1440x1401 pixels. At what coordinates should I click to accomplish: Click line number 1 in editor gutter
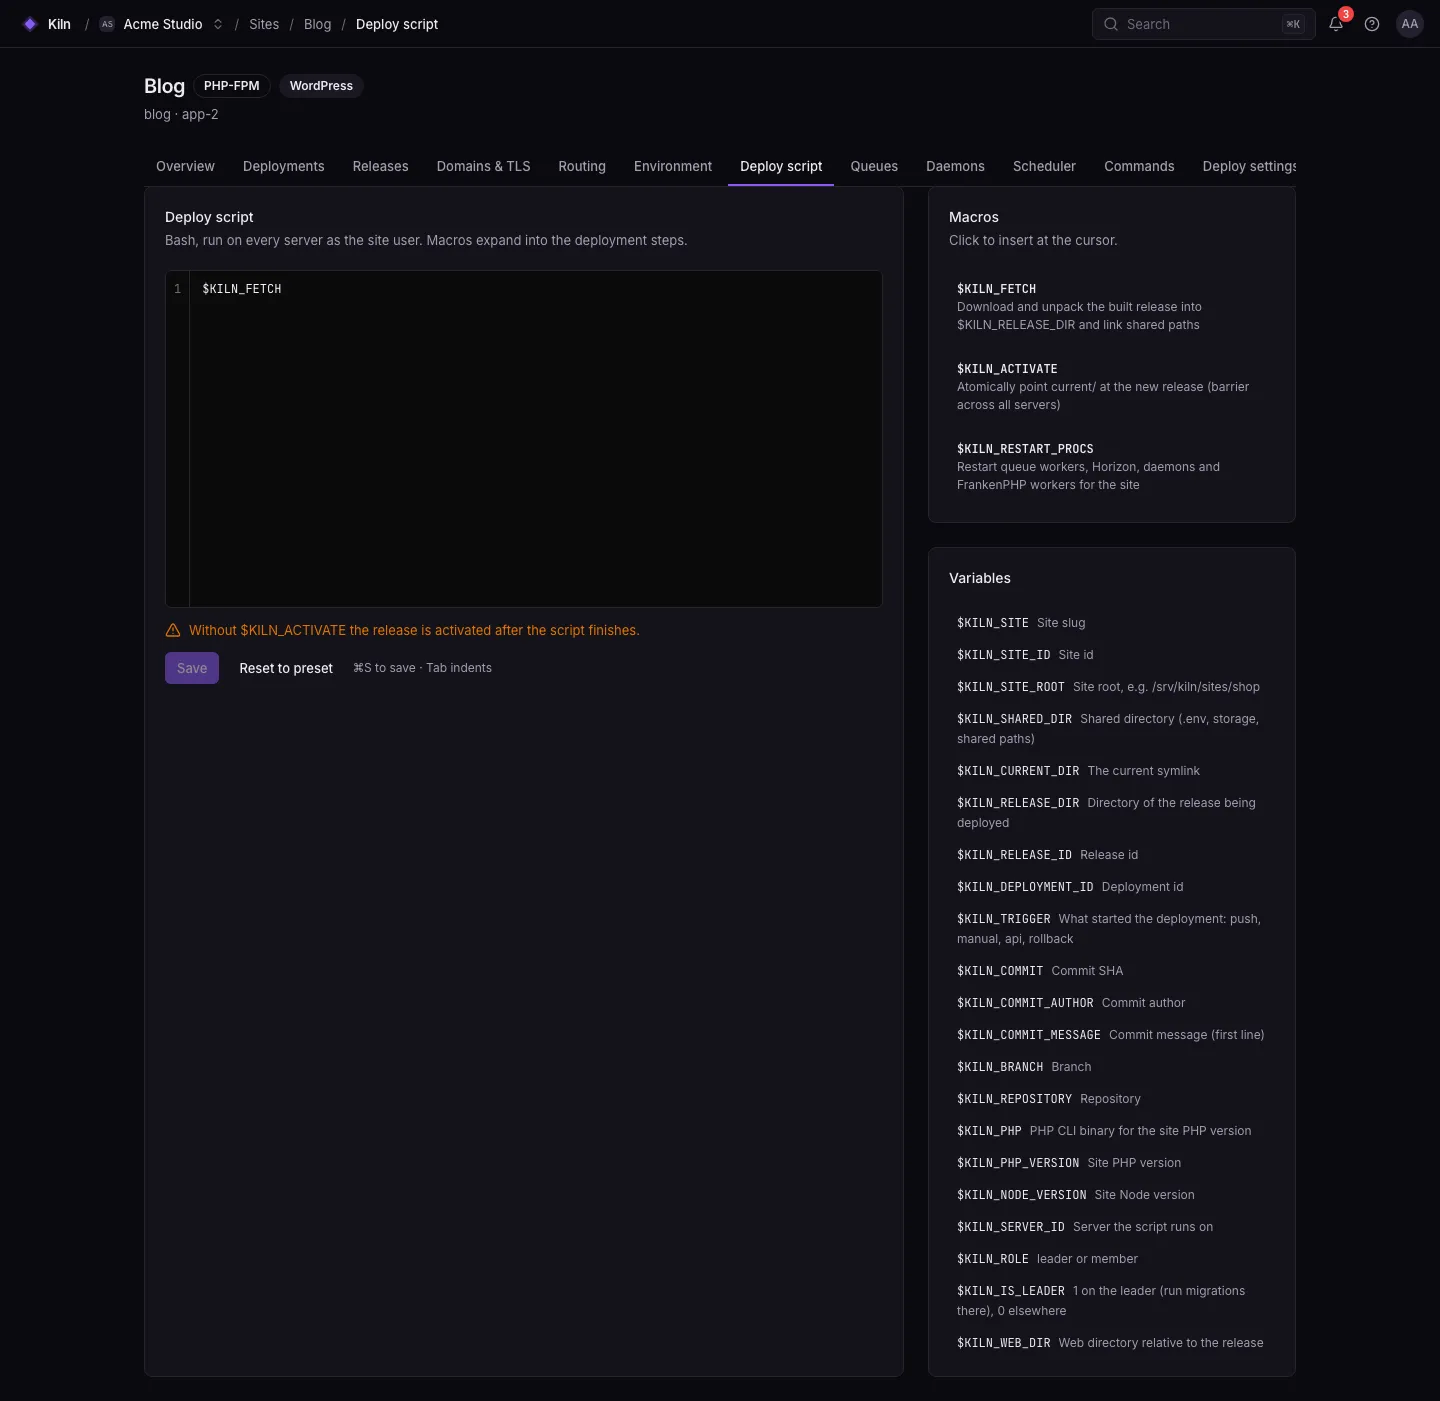pos(178,289)
